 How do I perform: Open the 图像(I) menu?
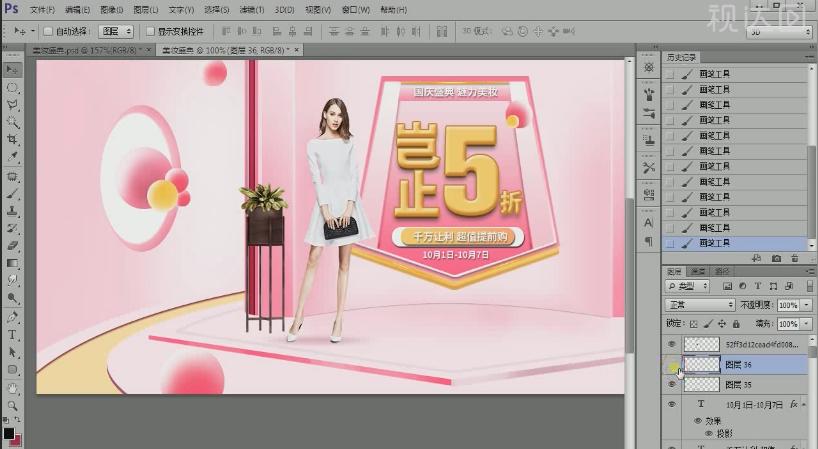pos(112,9)
